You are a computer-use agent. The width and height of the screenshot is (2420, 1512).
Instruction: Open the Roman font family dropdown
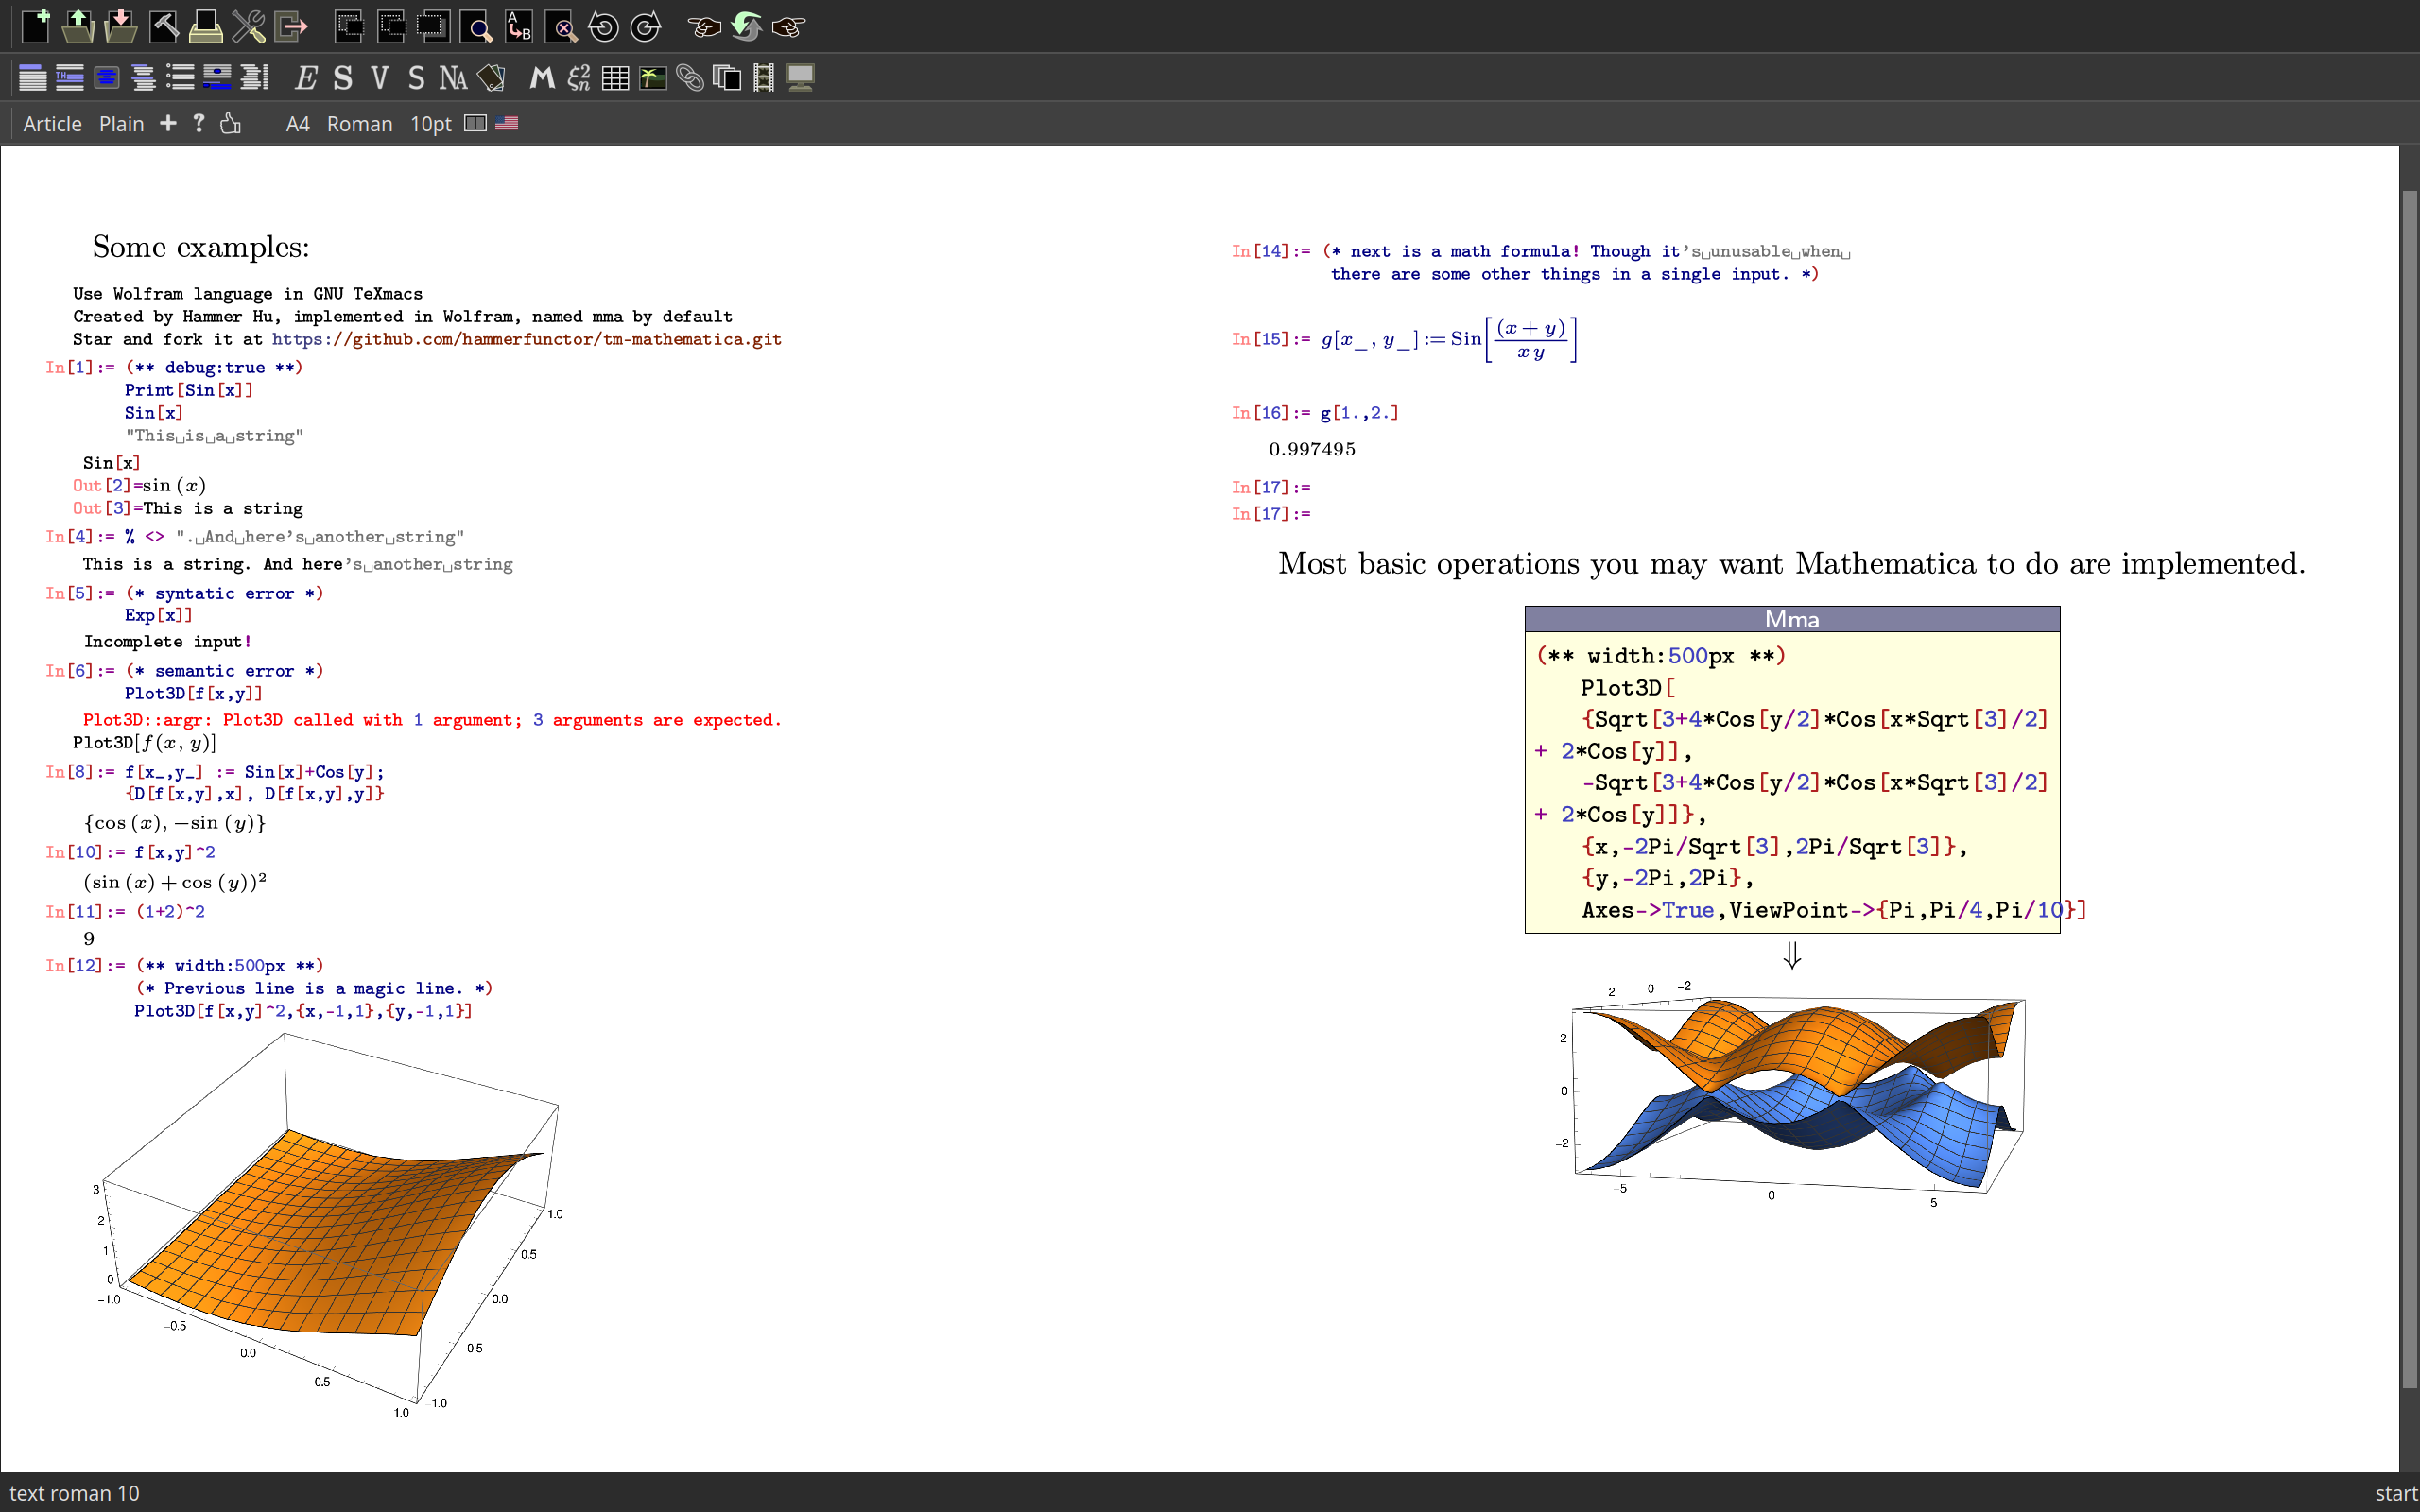point(359,124)
